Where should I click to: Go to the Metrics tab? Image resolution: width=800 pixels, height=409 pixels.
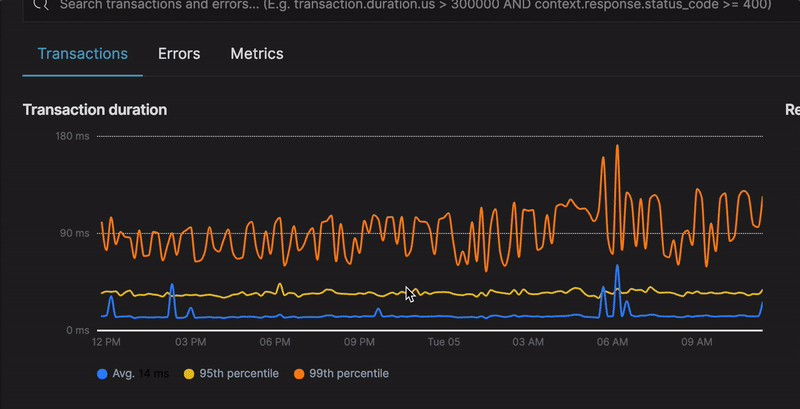(x=257, y=54)
